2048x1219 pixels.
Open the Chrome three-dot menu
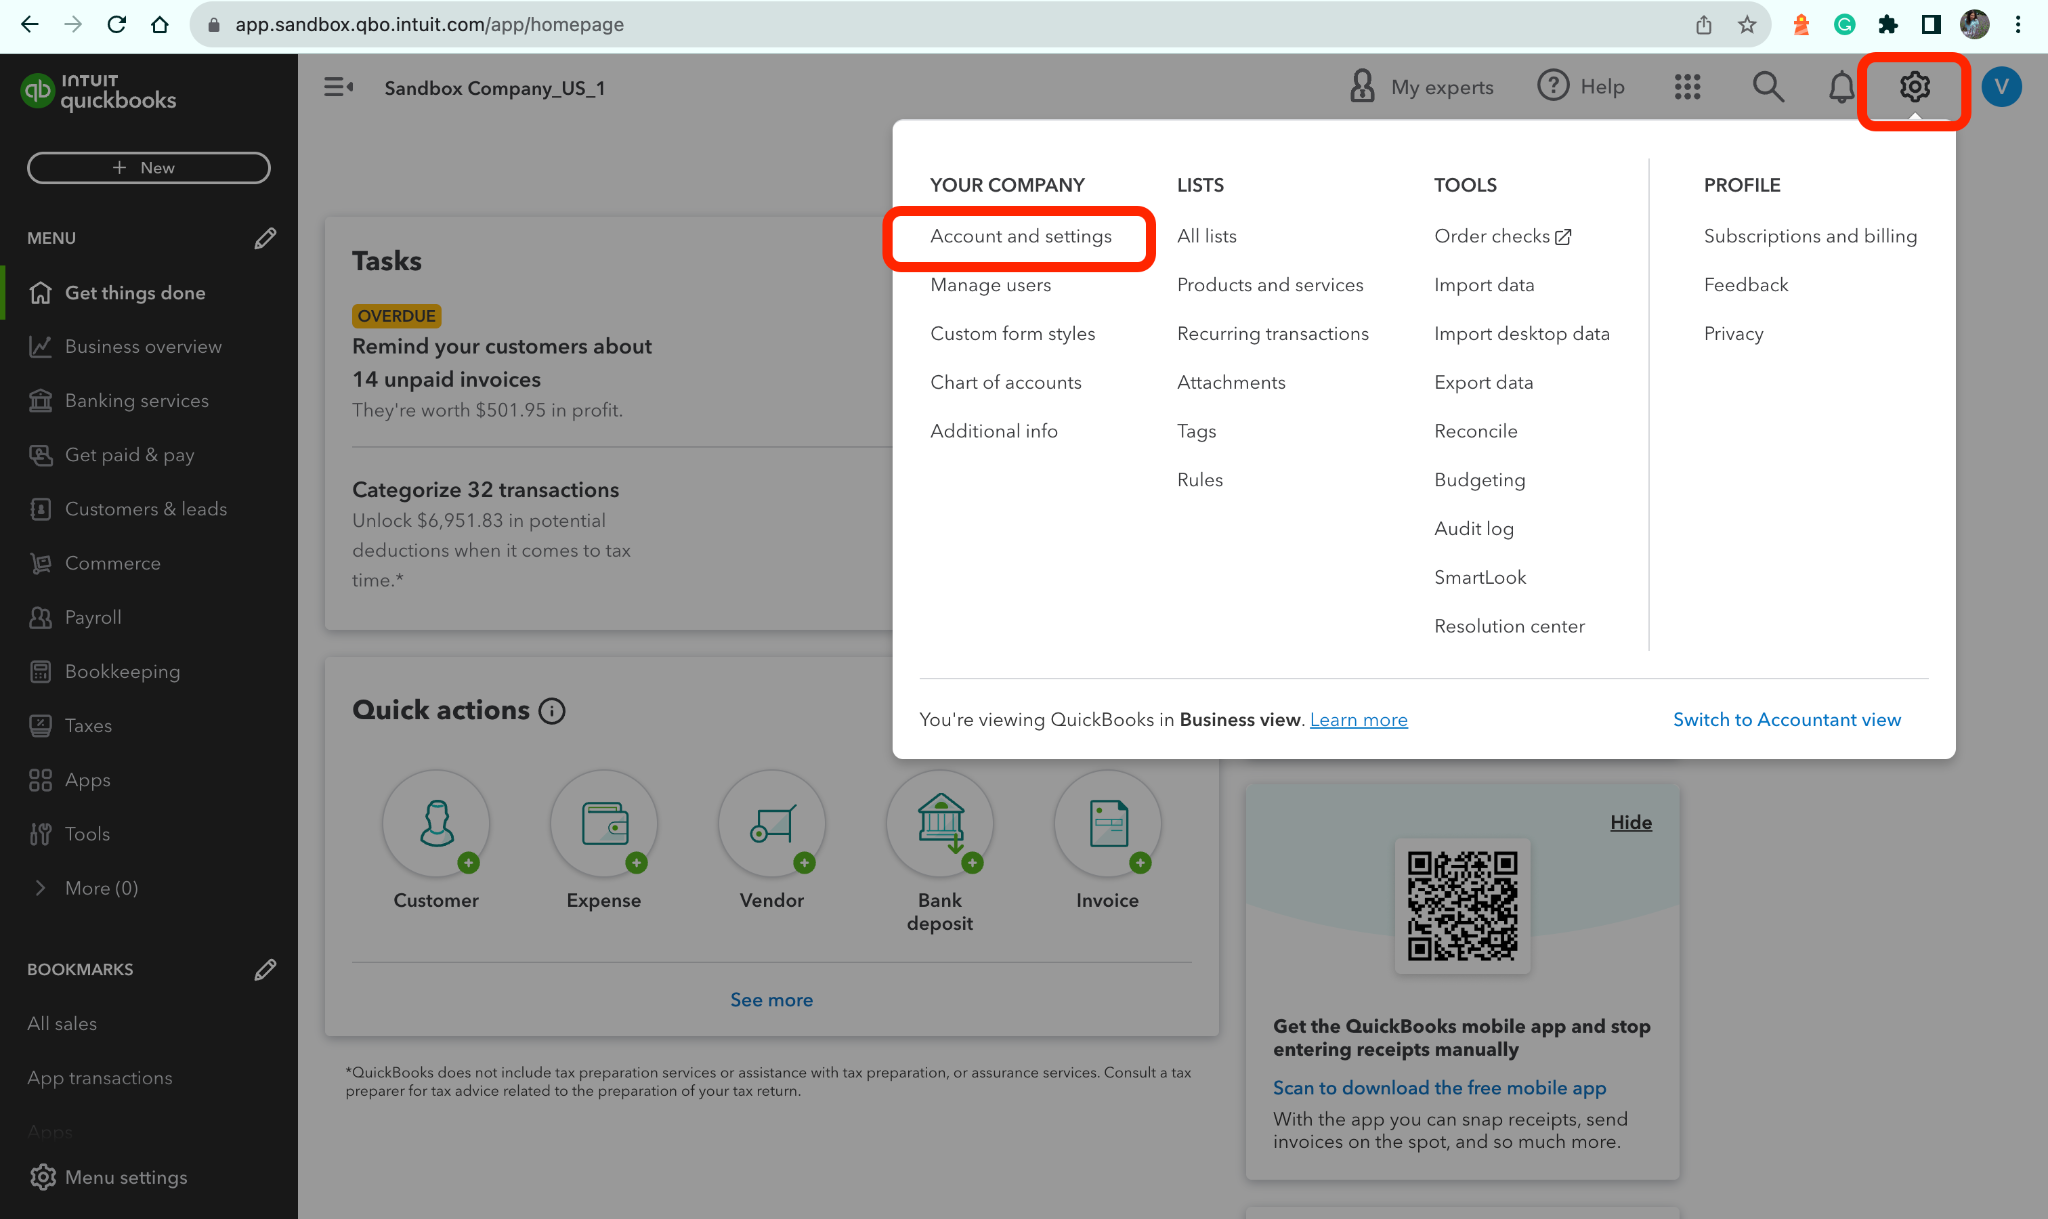tap(2018, 25)
